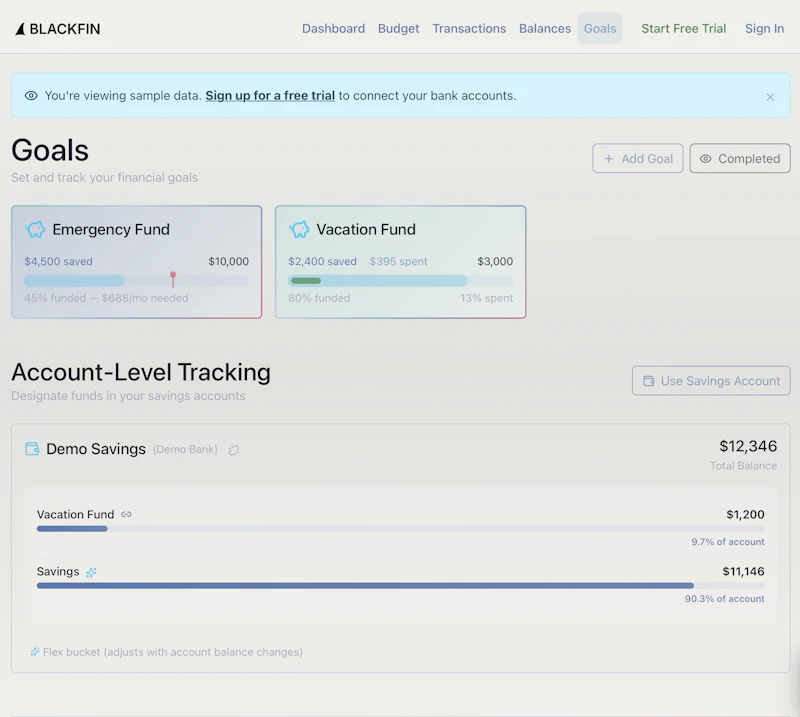Click the 'Total Balance' label

743,466
